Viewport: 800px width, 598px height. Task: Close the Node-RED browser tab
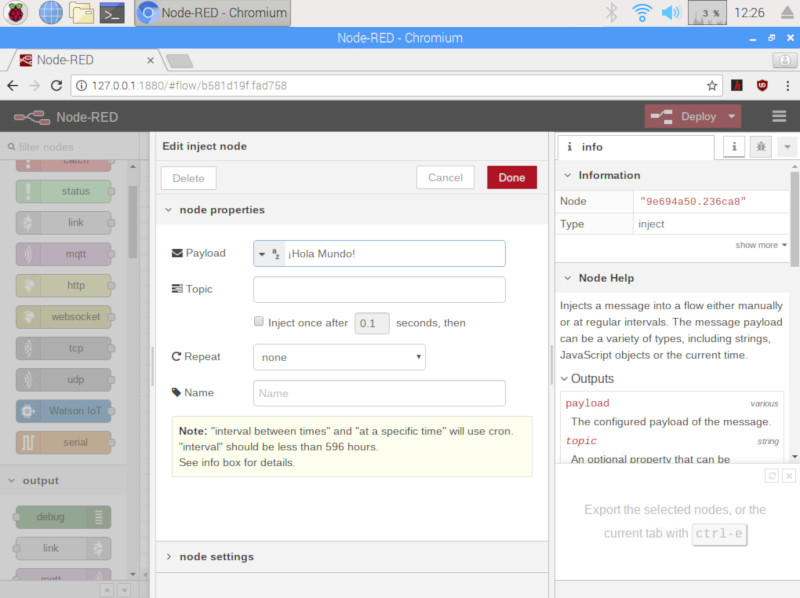151,60
